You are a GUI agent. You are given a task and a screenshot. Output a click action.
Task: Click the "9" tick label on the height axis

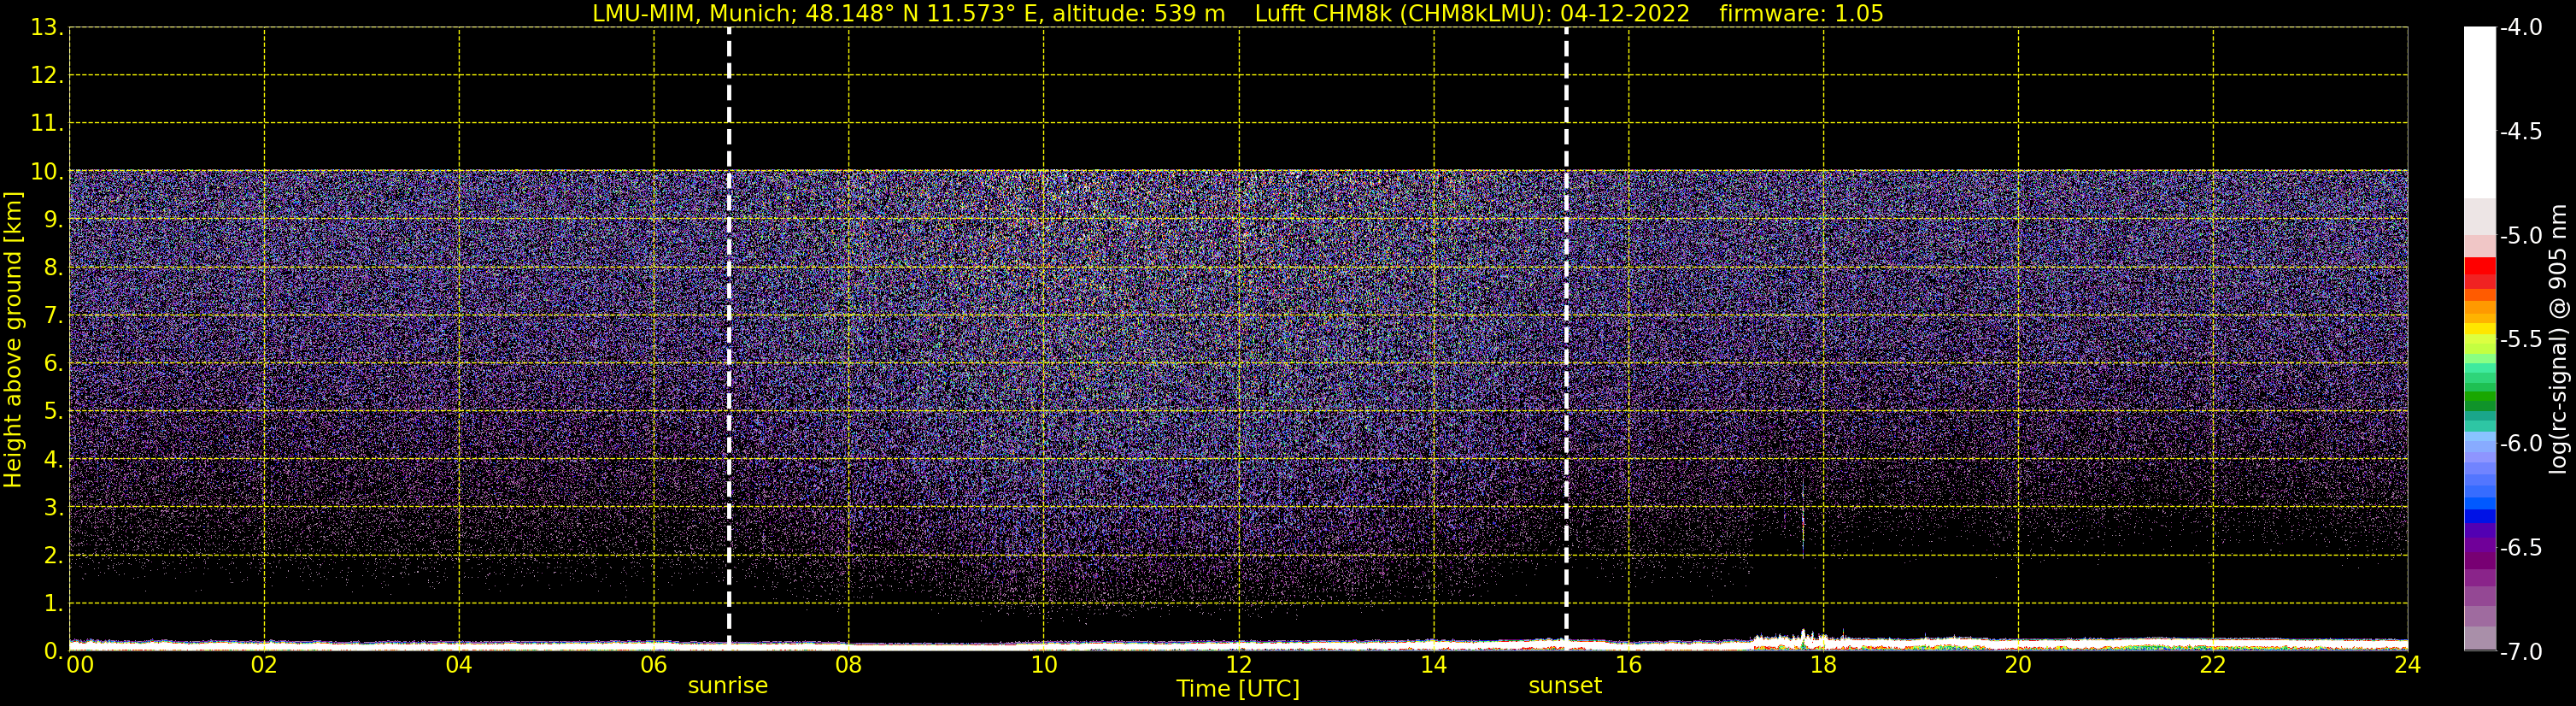coord(52,219)
